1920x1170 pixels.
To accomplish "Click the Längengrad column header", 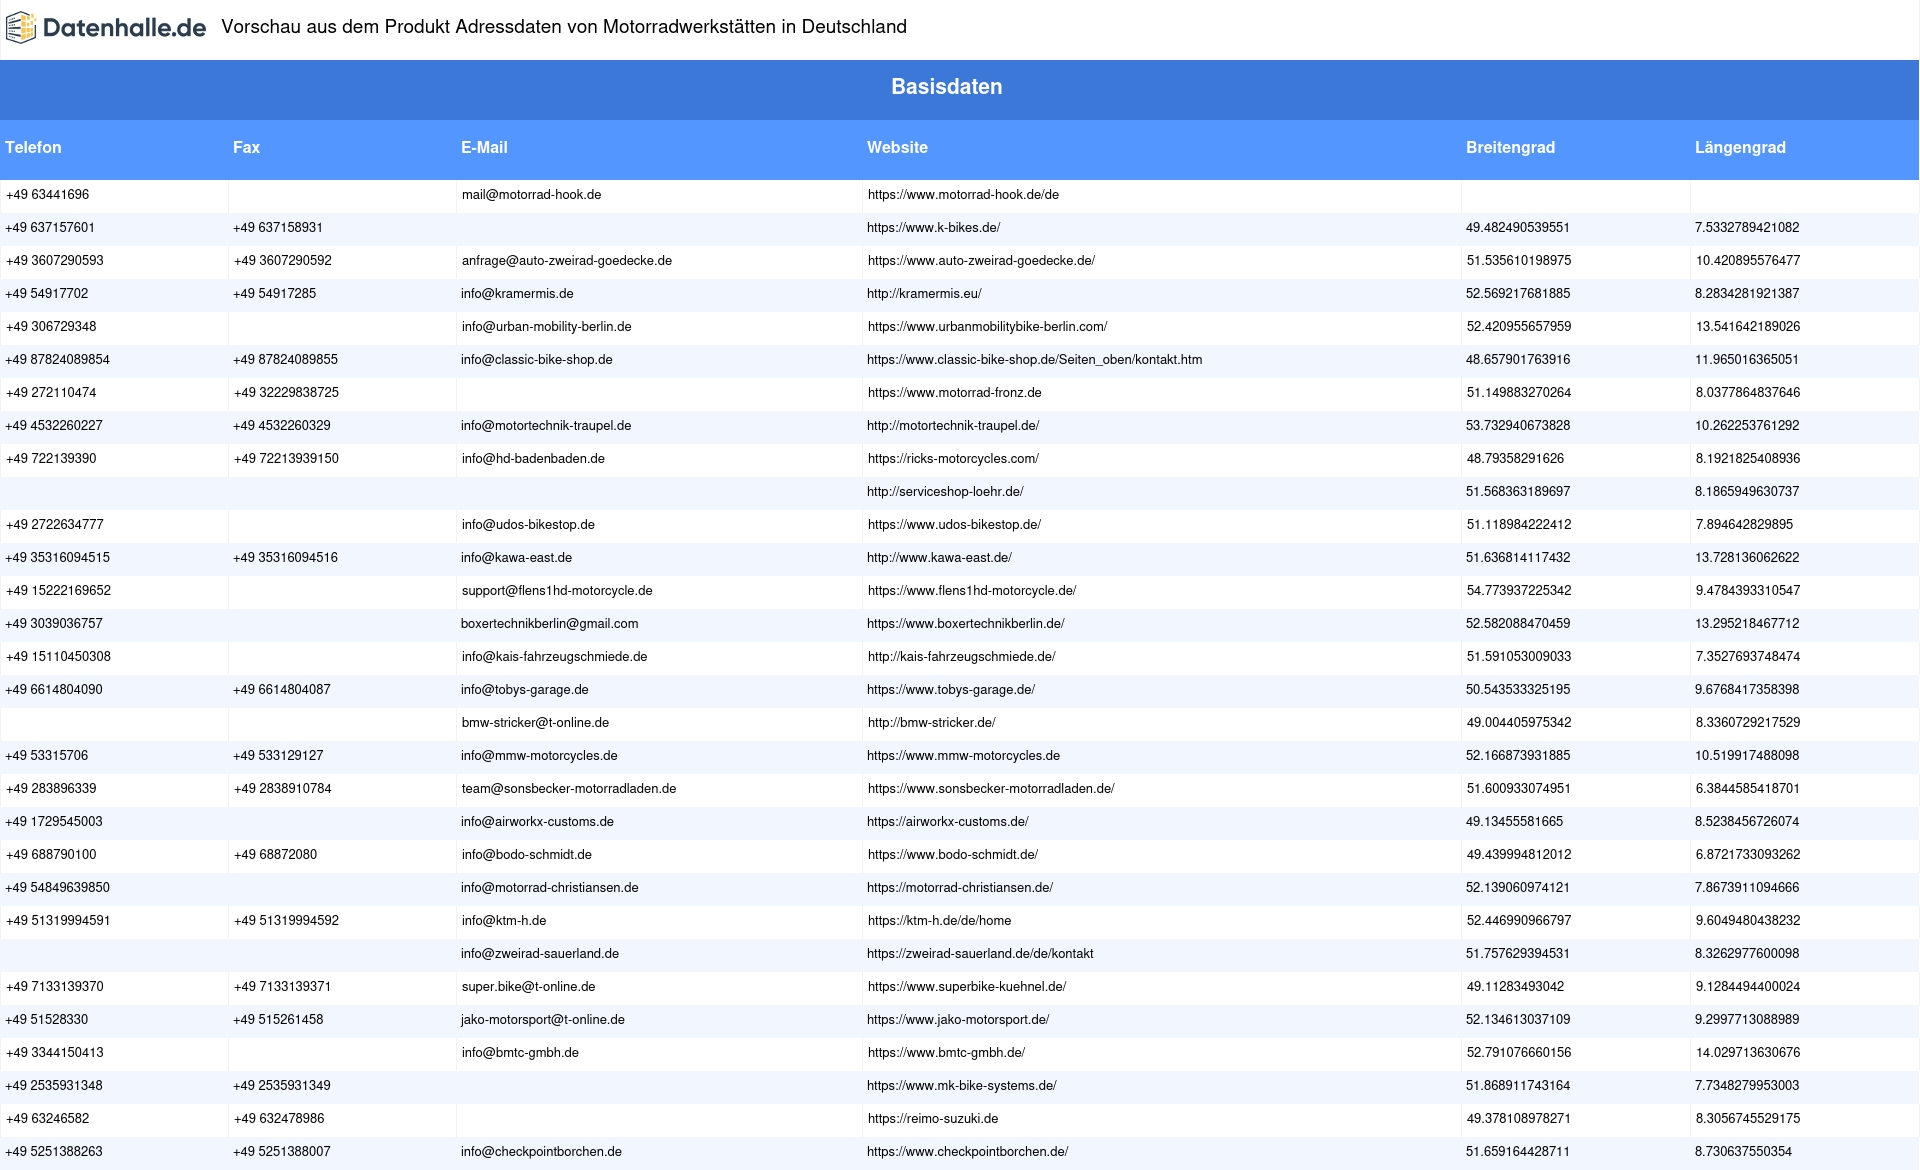I will tap(1740, 148).
